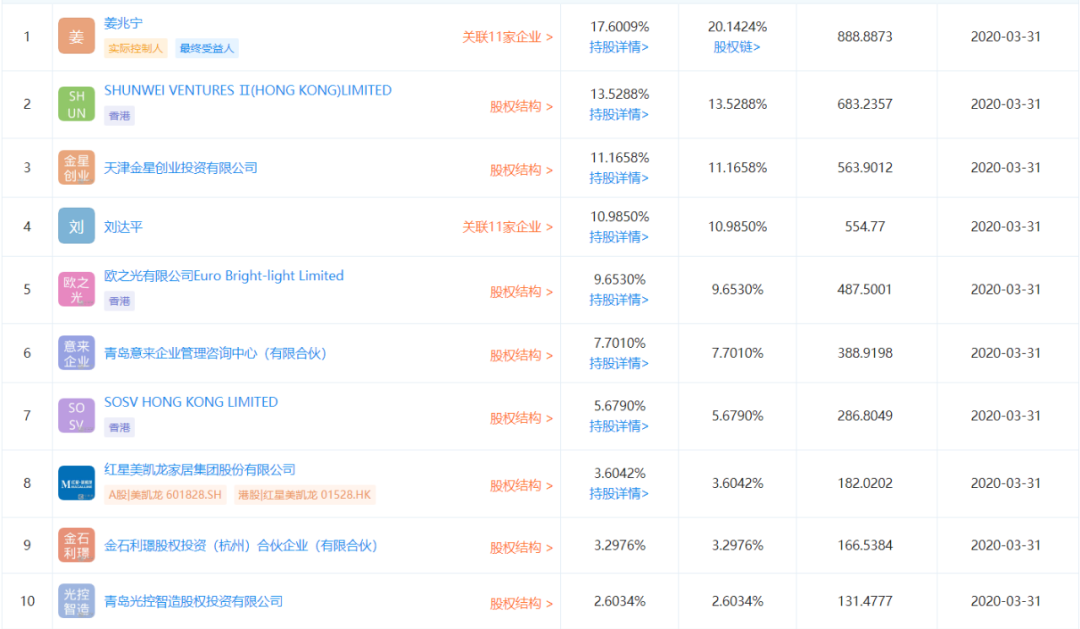
Task: Click the 姜 avatar icon for 姜兆宁
Action: pos(76,36)
